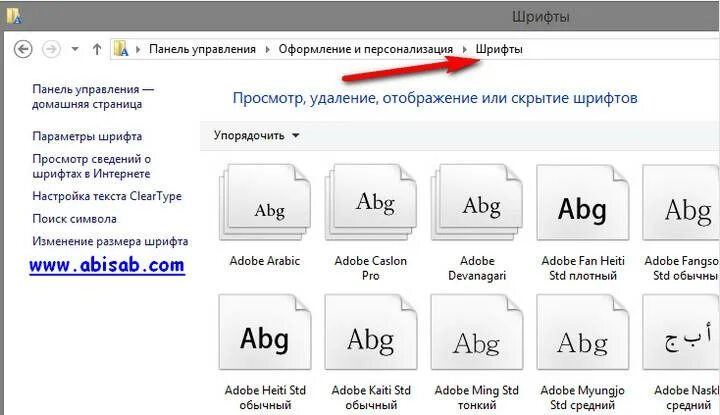This screenshot has width=720, height=415.
Task: Open Поиск символа link
Action: coord(74,219)
